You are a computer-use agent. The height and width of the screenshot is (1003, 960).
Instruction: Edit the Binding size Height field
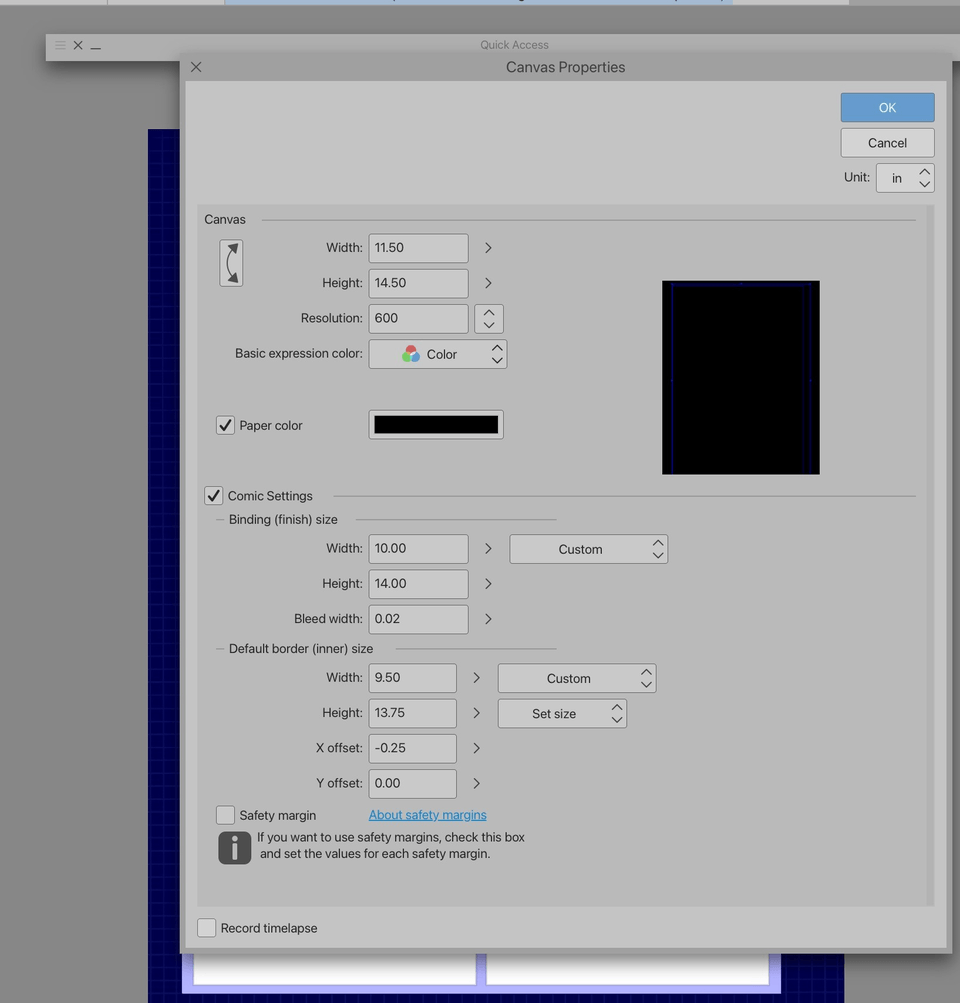[x=418, y=584]
